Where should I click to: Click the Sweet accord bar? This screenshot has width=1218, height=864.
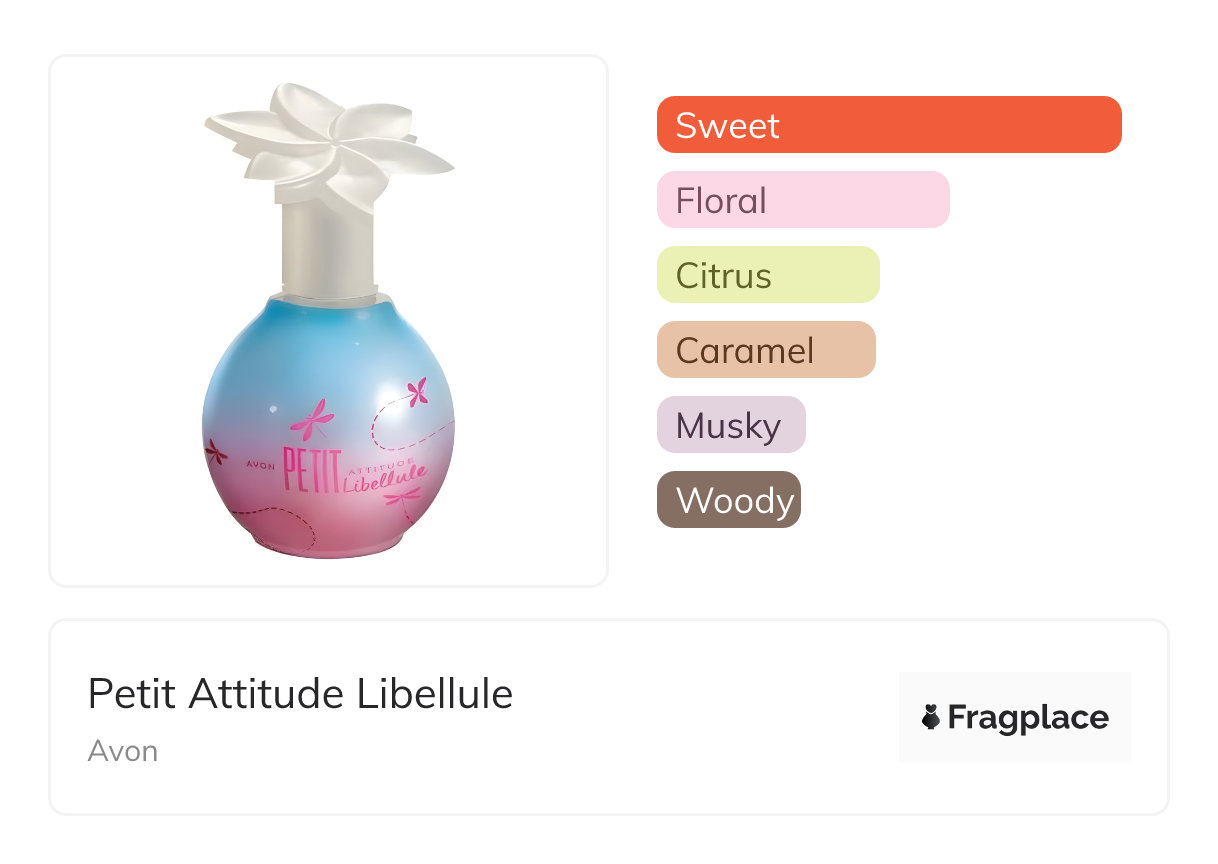pyautogui.click(x=889, y=125)
